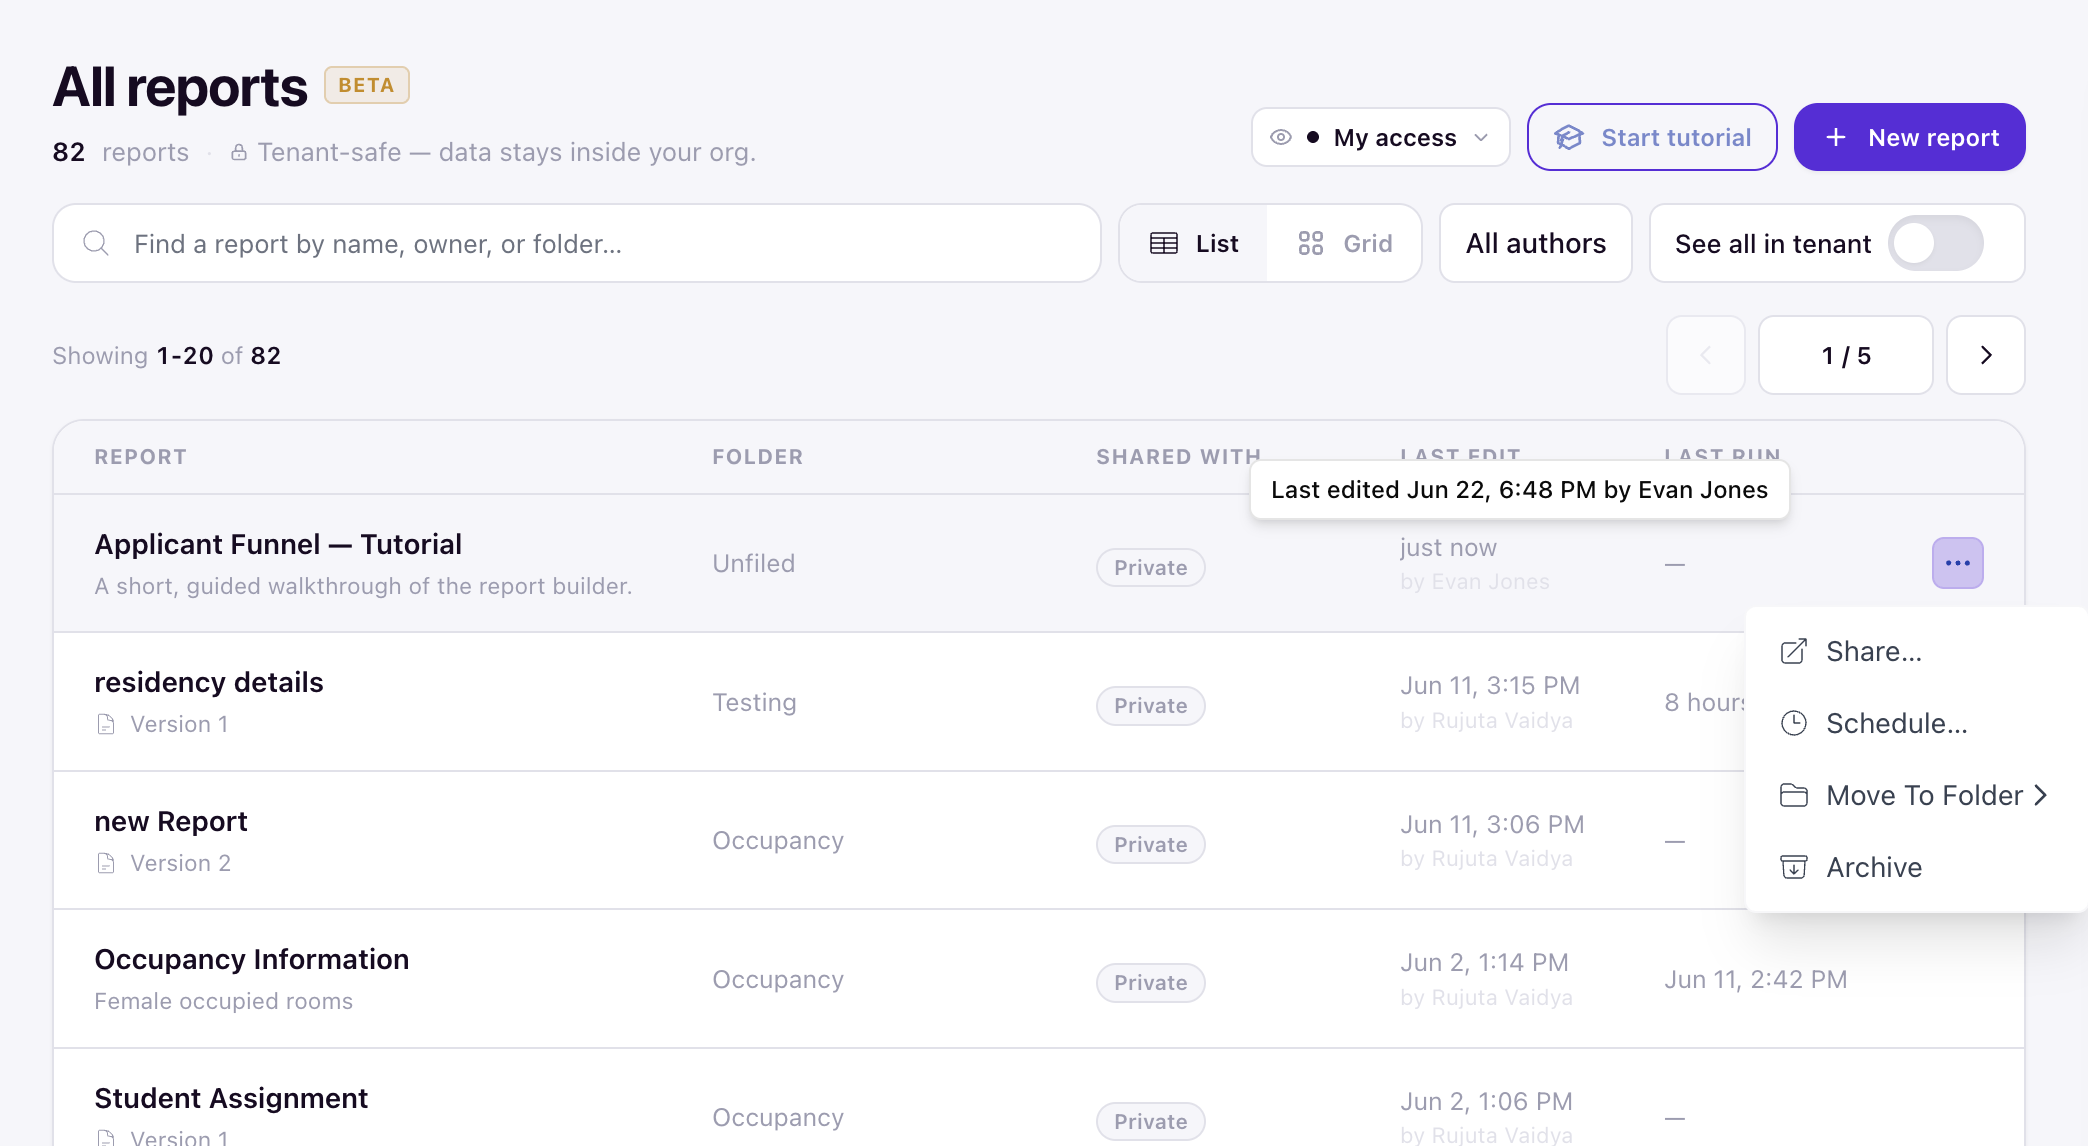
Task: Click the Private badge for Occupancy Information
Action: coord(1151,983)
